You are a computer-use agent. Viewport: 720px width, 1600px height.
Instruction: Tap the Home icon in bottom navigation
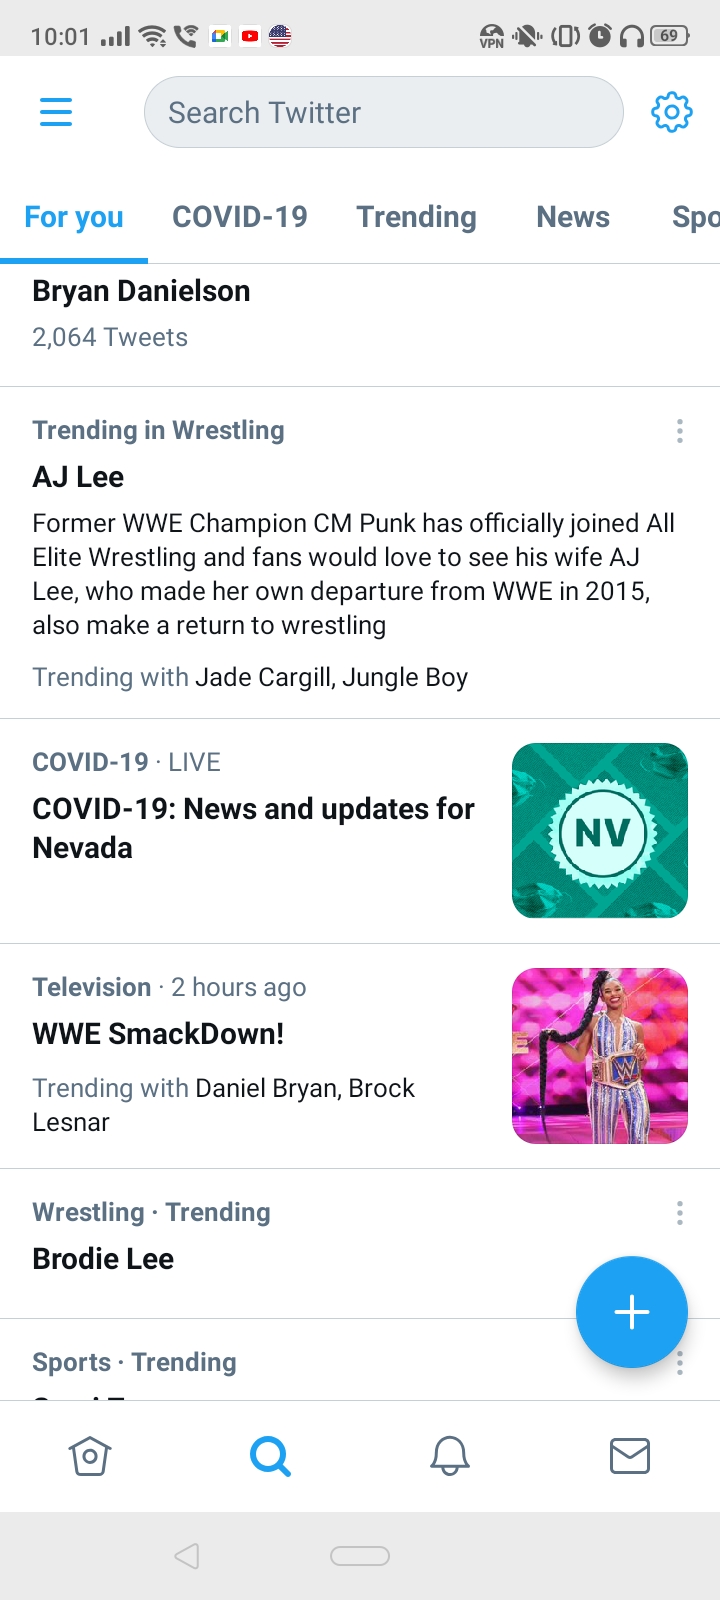point(89,1456)
